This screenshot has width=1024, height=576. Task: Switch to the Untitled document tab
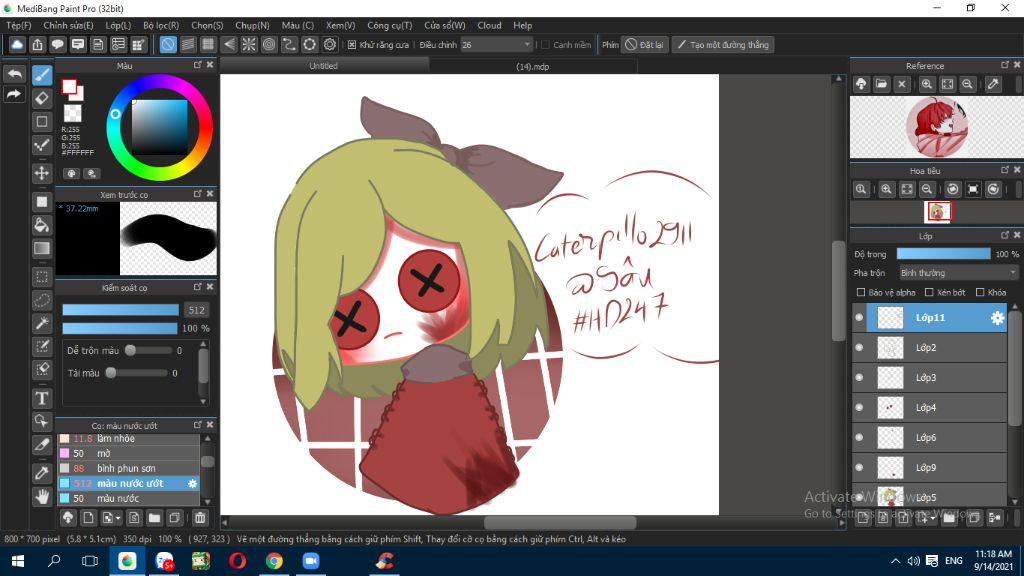[x=324, y=66]
